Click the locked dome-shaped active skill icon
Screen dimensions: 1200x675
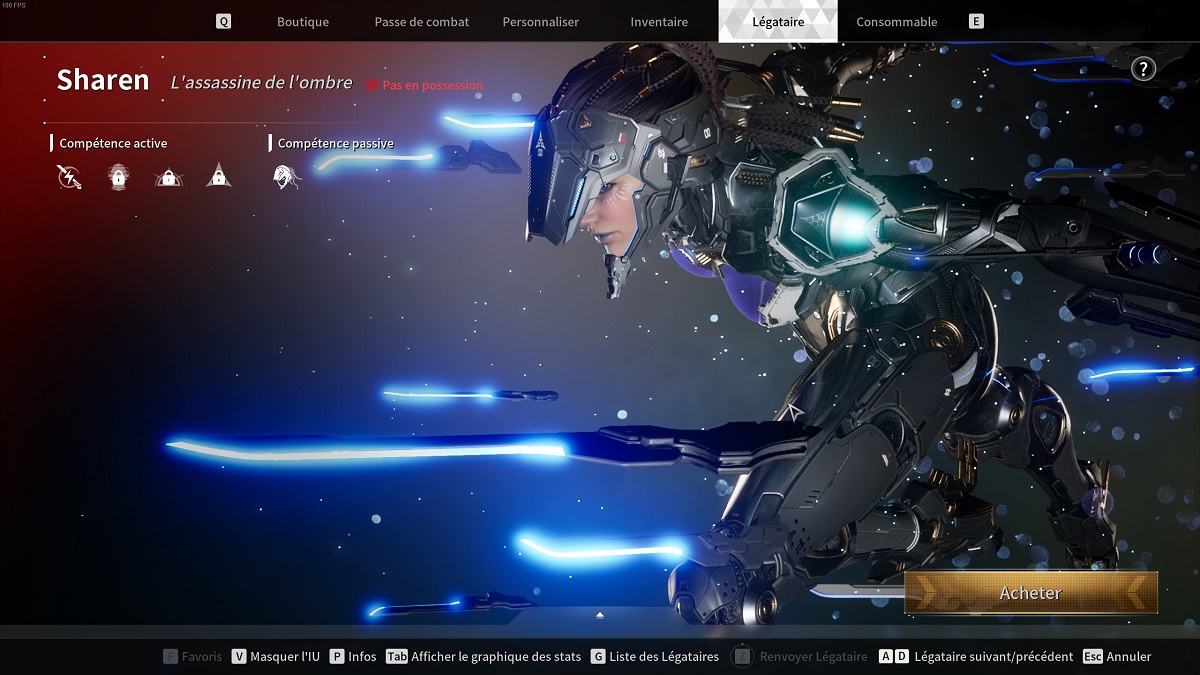point(168,176)
